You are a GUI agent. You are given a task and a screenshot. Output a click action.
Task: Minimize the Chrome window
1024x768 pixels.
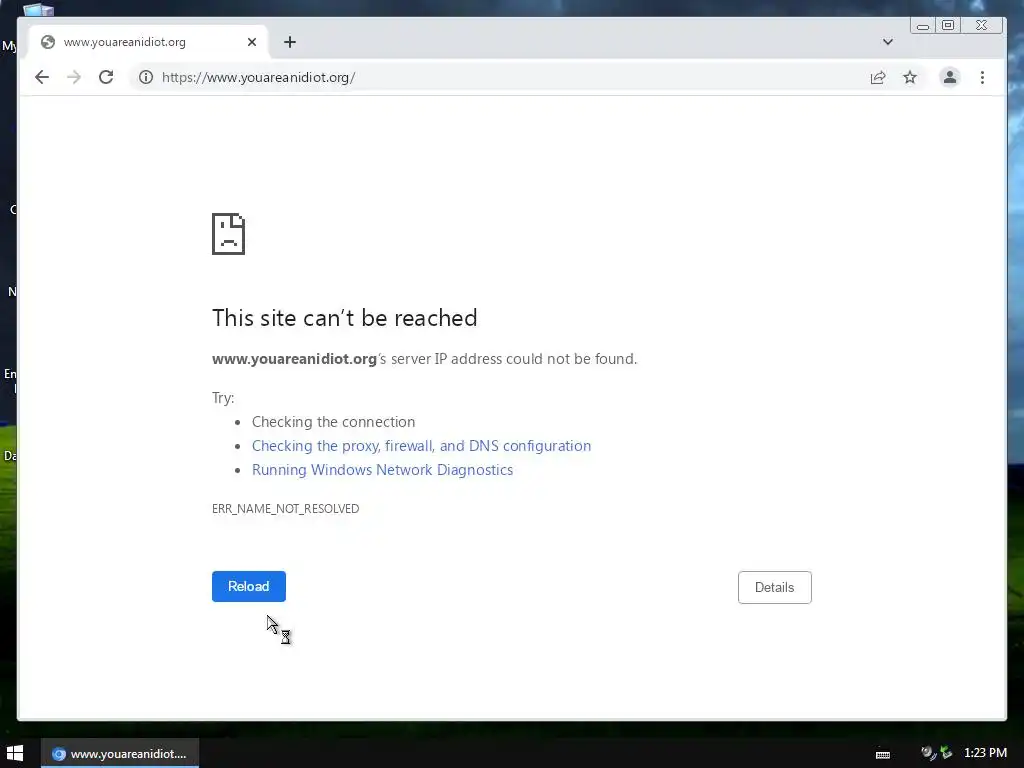point(923,25)
